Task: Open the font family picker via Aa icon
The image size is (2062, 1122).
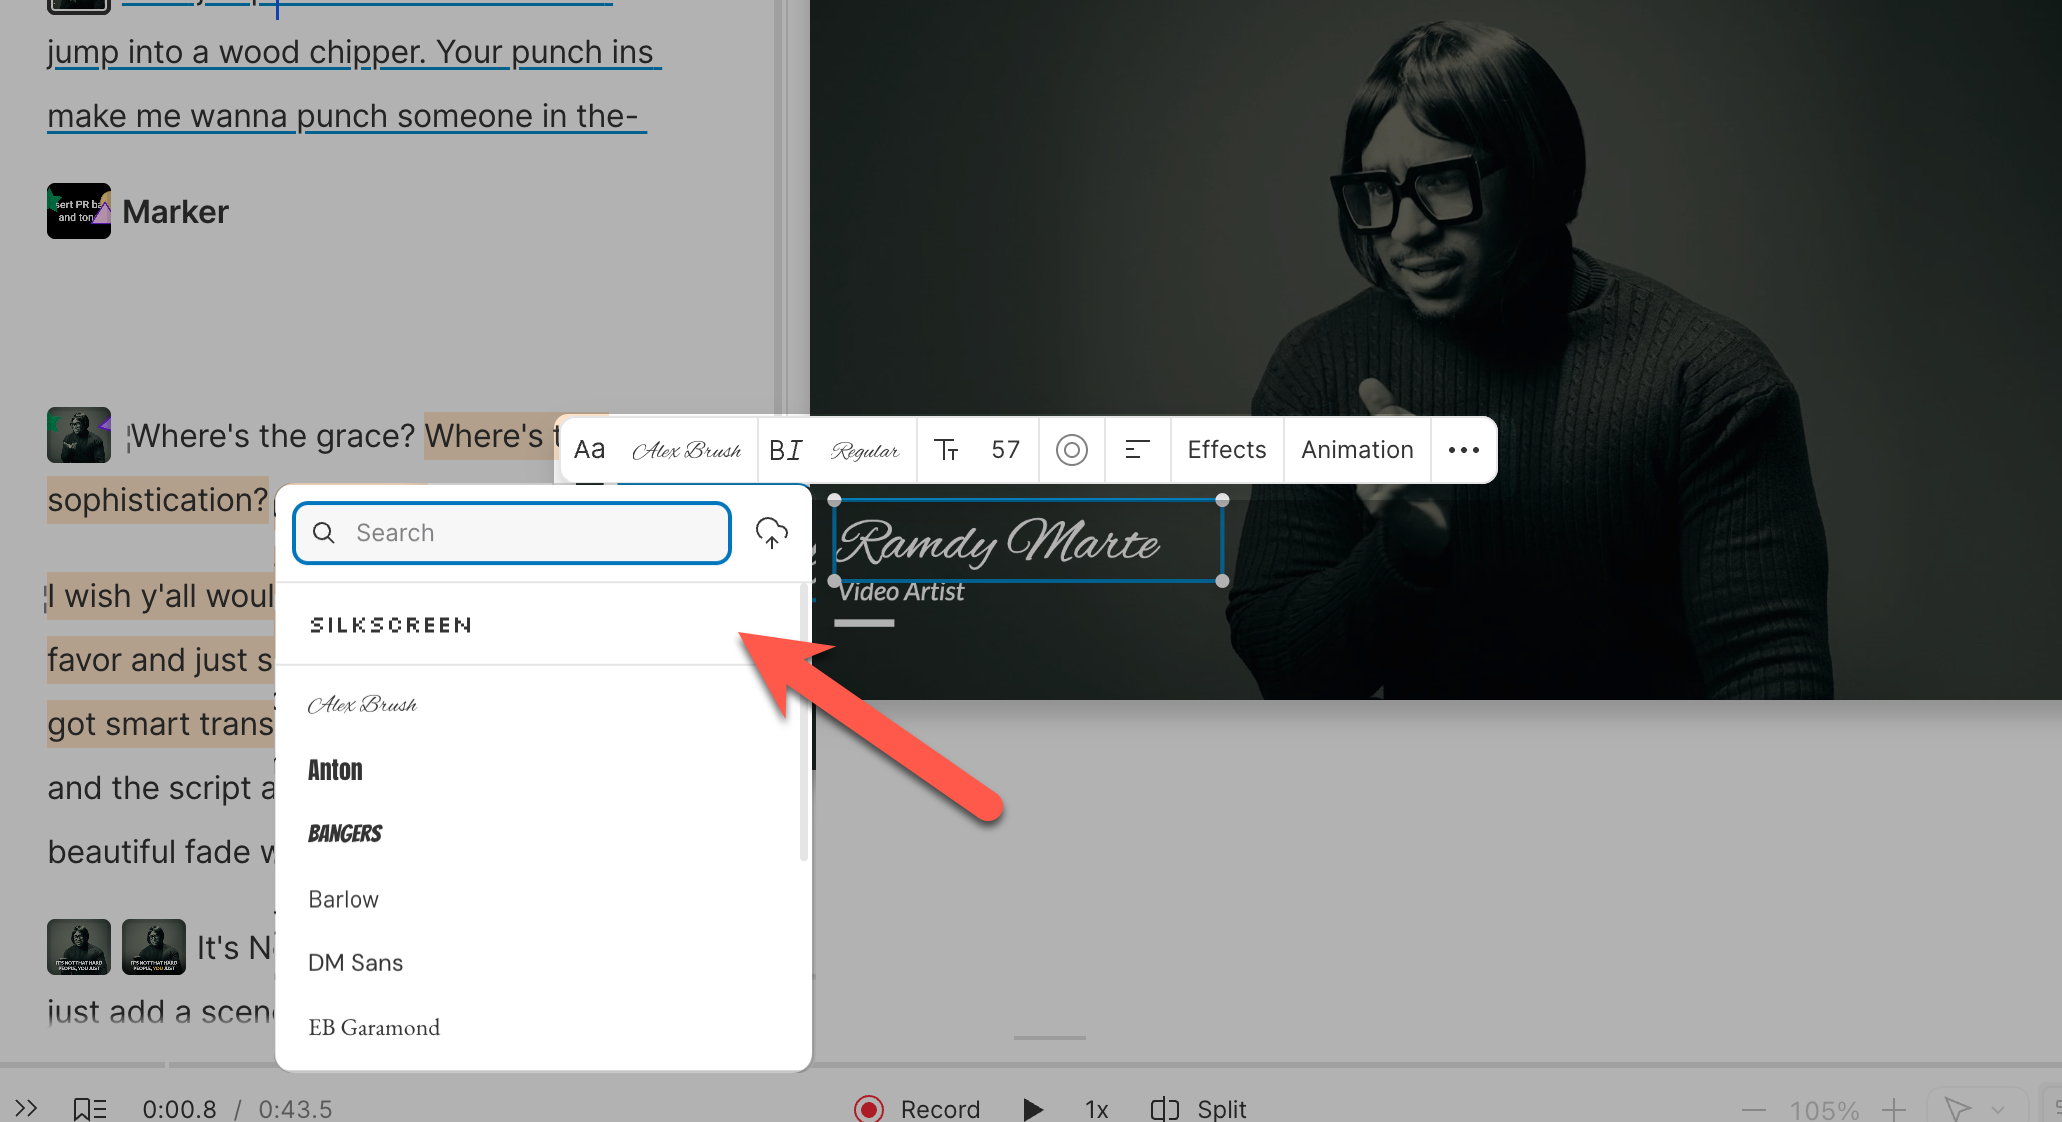Action: [590, 449]
